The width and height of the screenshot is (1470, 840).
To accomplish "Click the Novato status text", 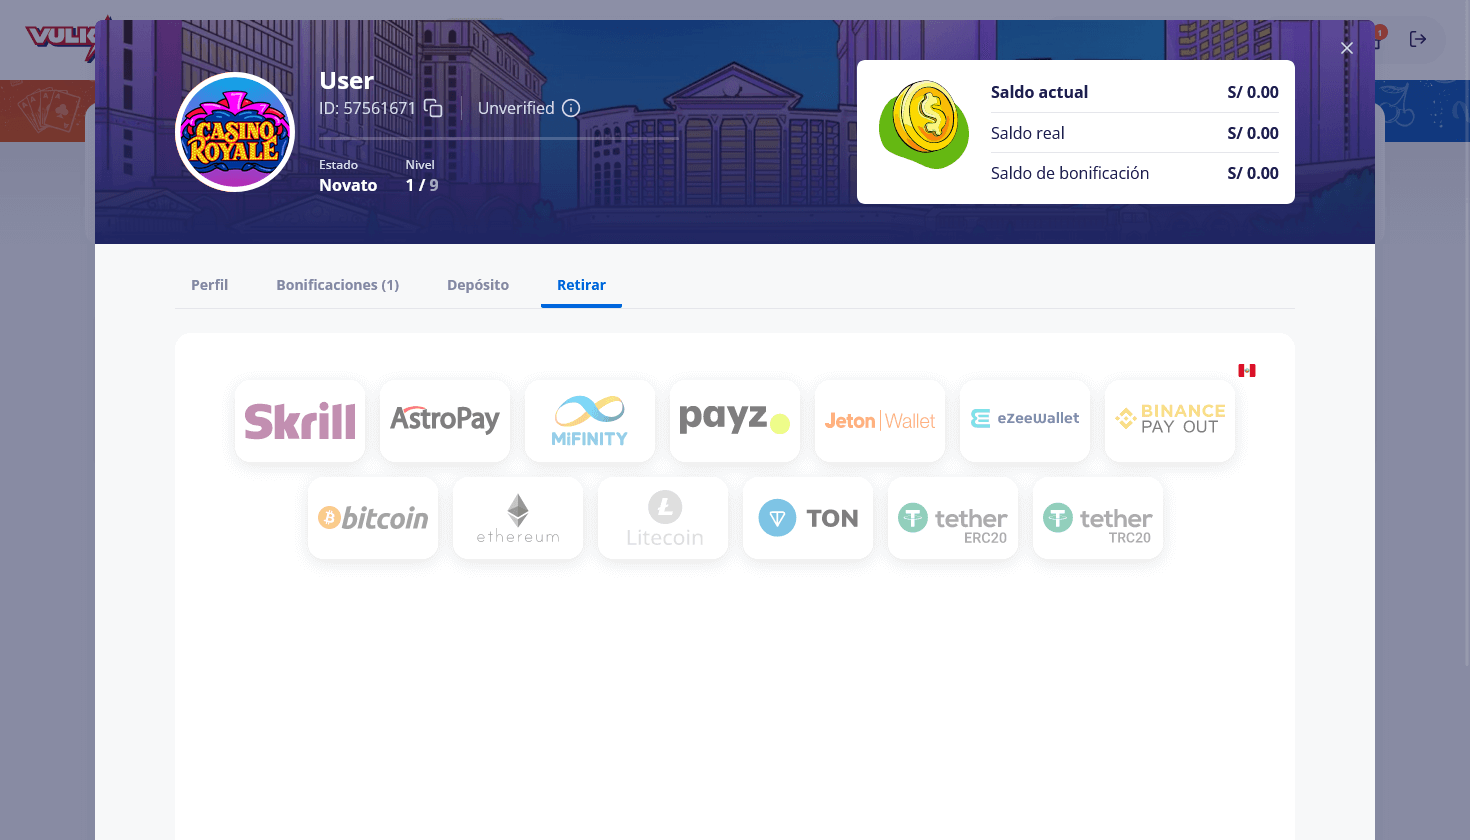I will [x=348, y=185].
